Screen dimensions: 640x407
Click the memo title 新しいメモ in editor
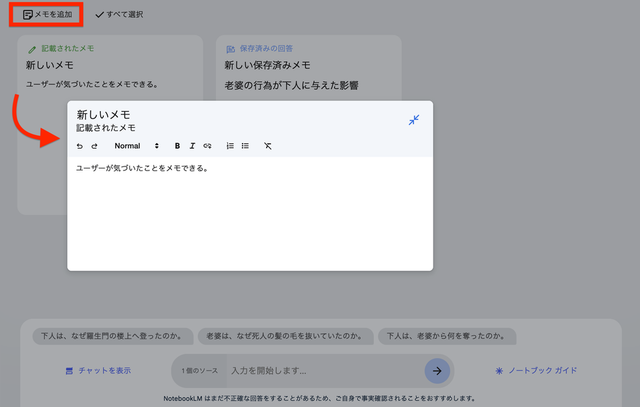[104, 114]
